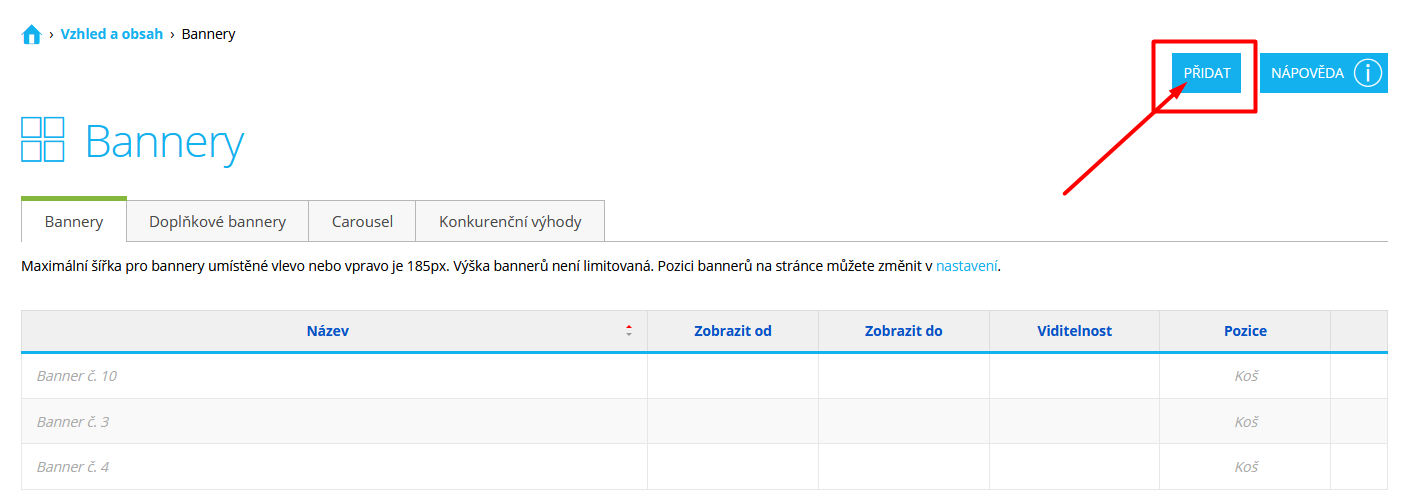The image size is (1413, 490).
Task: Open Banner č. 3 row
Action: (704, 422)
